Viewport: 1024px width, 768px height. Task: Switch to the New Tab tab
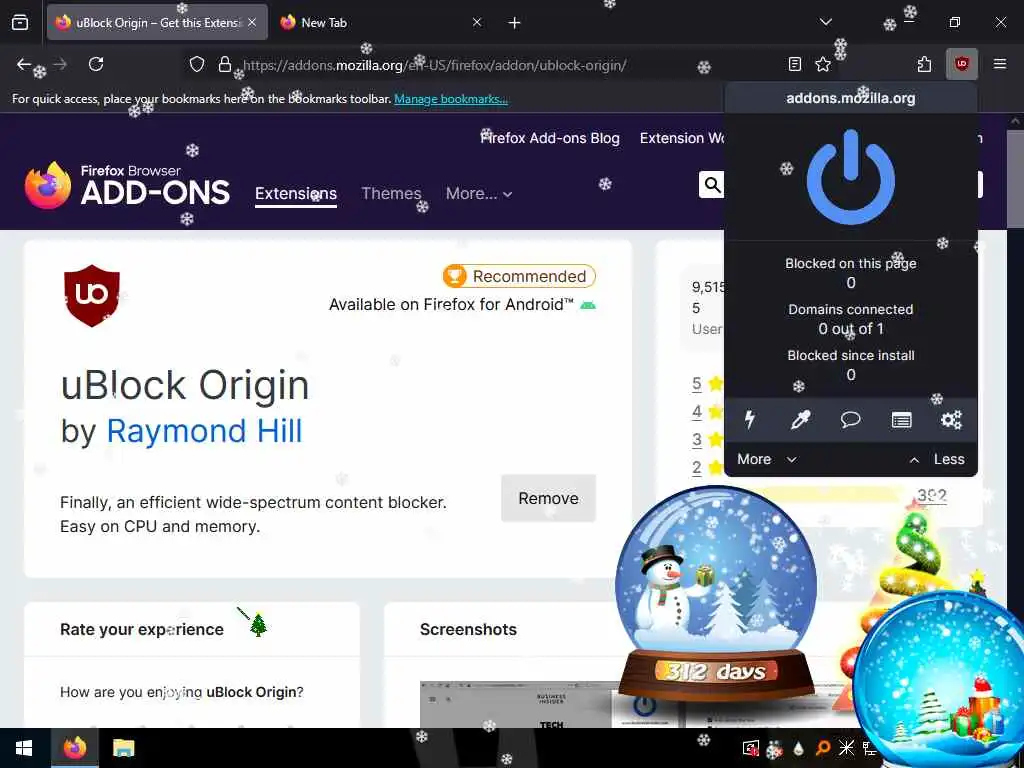tap(381, 22)
